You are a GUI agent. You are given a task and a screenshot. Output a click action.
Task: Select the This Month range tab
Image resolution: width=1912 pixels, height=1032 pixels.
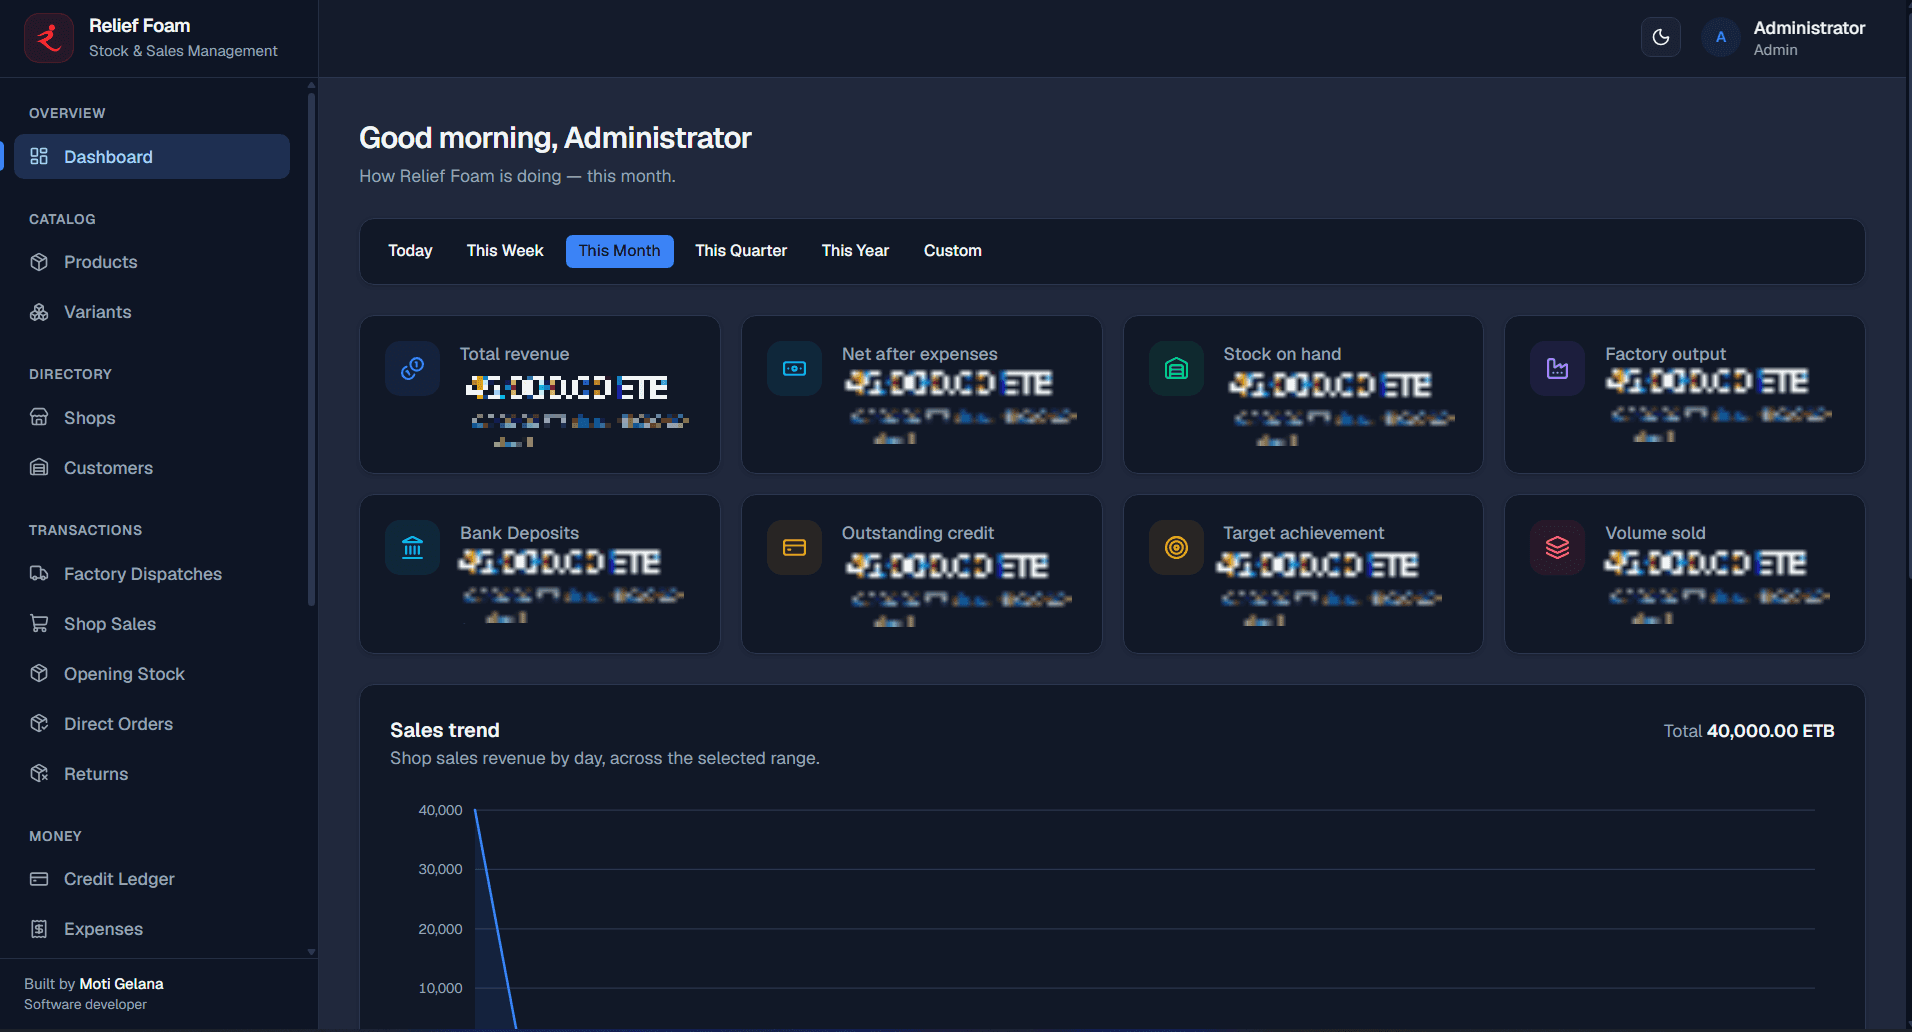pyautogui.click(x=620, y=251)
